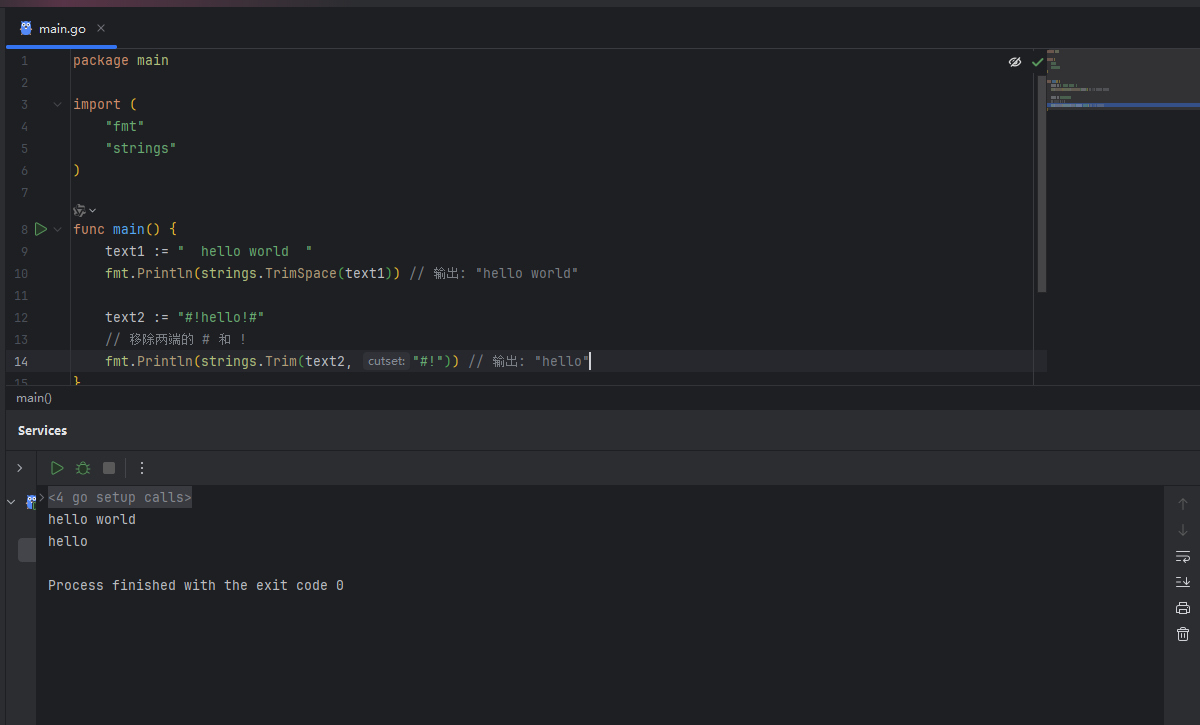
Task: Click the 'text2 := "#!hello!#"' line
Action: (185, 317)
